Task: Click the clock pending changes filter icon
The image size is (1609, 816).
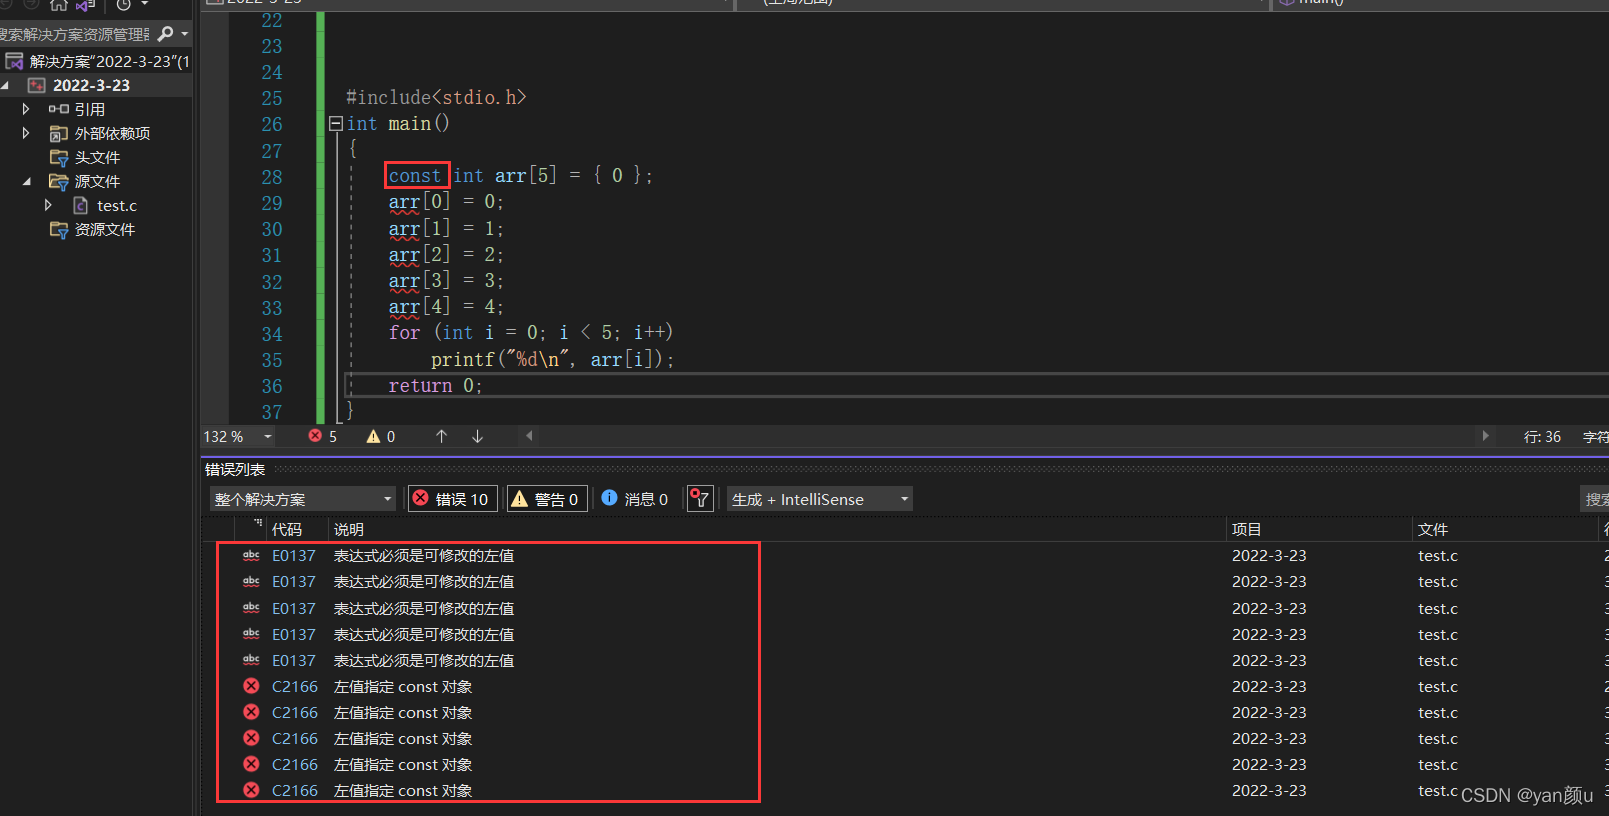Action: click(124, 5)
